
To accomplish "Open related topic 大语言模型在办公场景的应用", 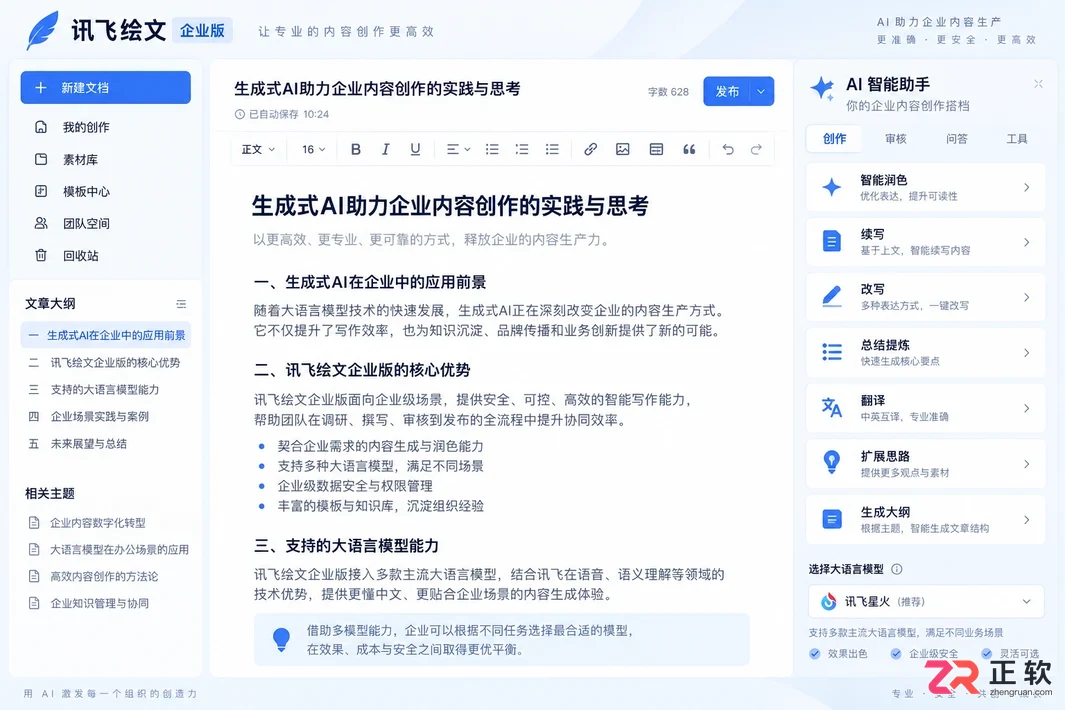I will pos(119,549).
